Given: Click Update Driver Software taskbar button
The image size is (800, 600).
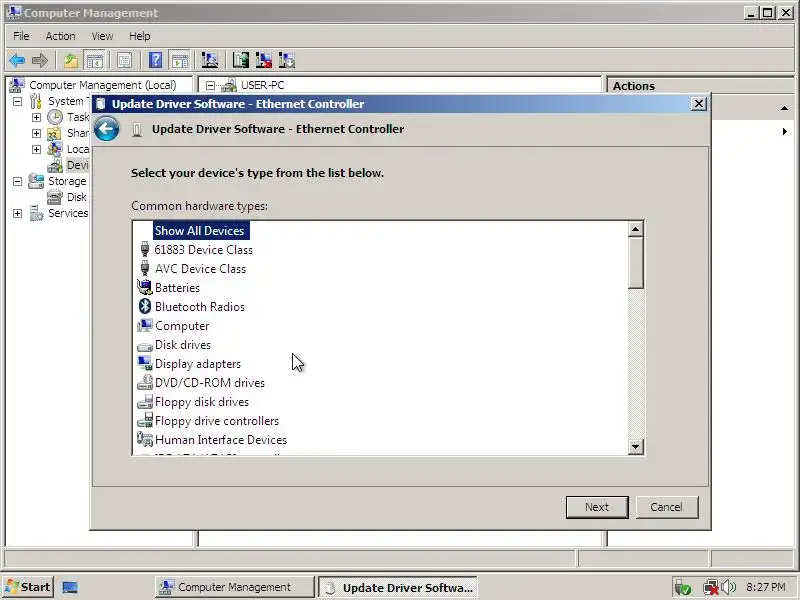Looking at the screenshot, I should coord(398,587).
